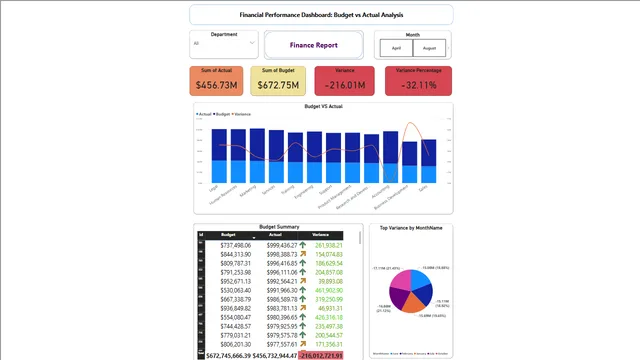Screen dimensions: 640x360
Task: Select the light blue pie slice
Action: (419, 279)
